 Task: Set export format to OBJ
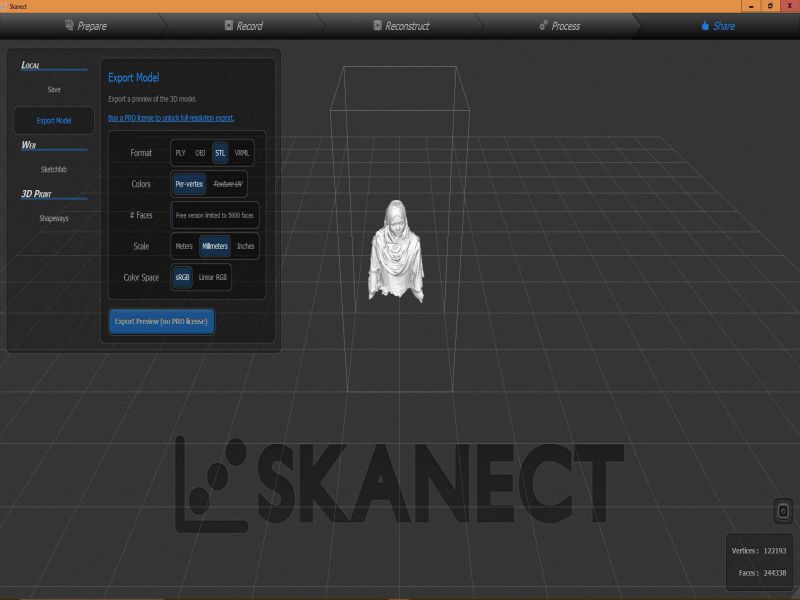click(200, 153)
